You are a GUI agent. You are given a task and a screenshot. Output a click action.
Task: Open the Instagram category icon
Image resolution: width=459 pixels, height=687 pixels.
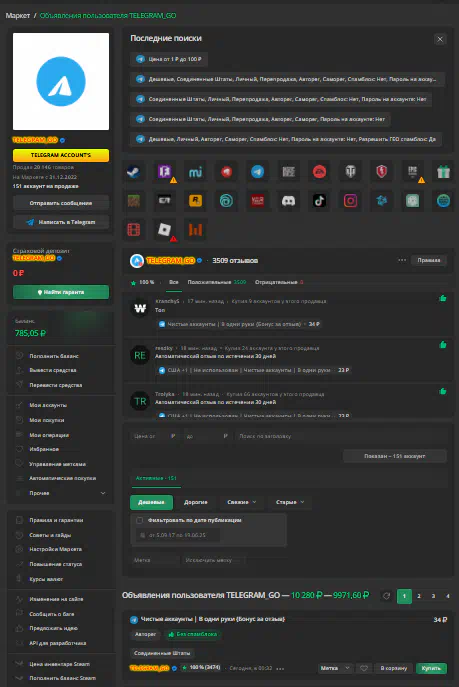(x=350, y=201)
